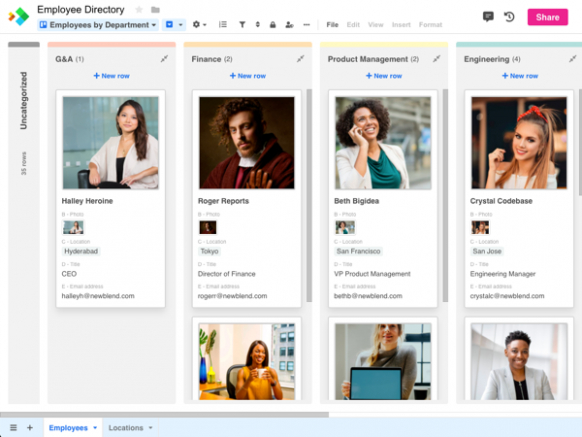Click the pink Share button
The height and width of the screenshot is (437, 582).
point(547,17)
